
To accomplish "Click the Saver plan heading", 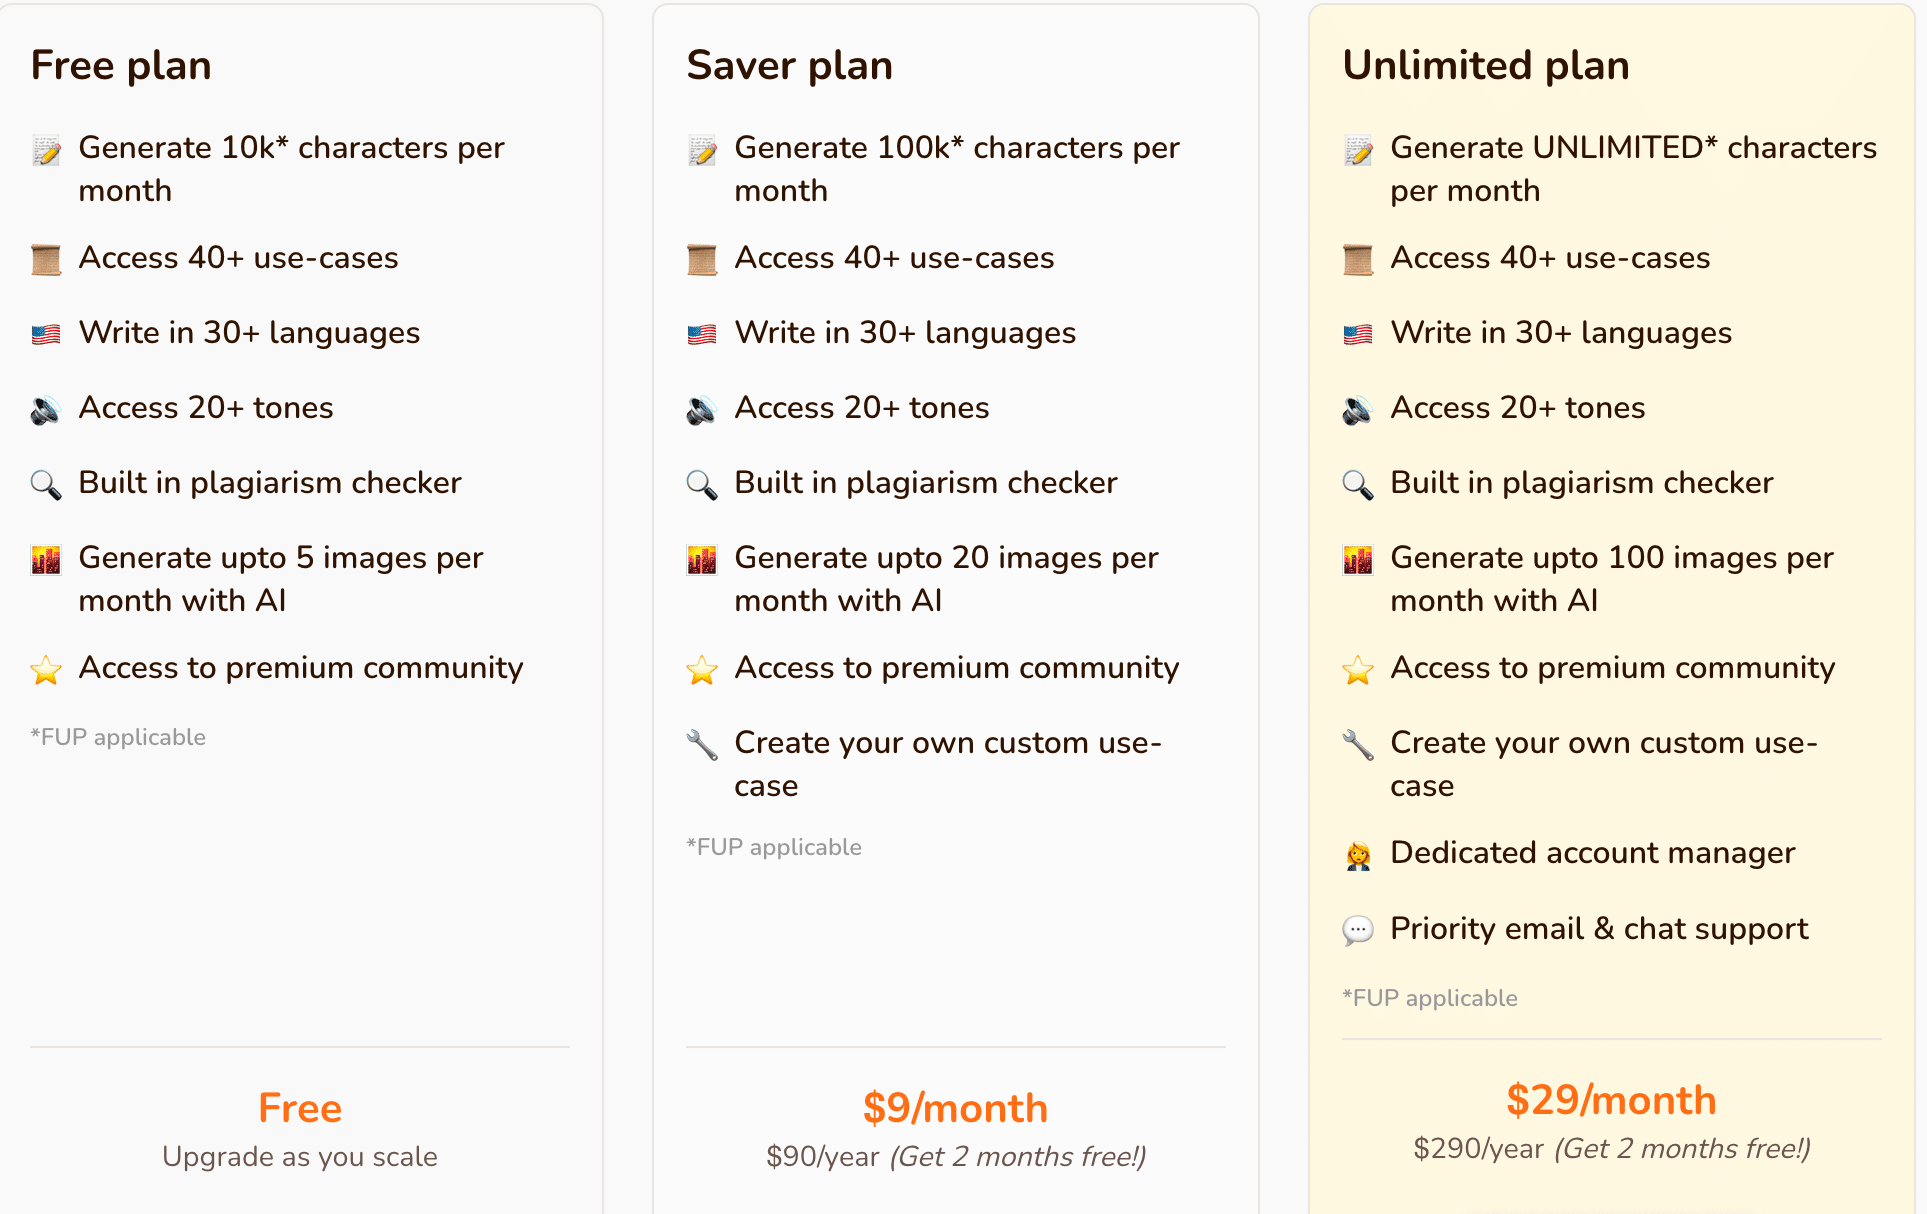I will pos(789,66).
